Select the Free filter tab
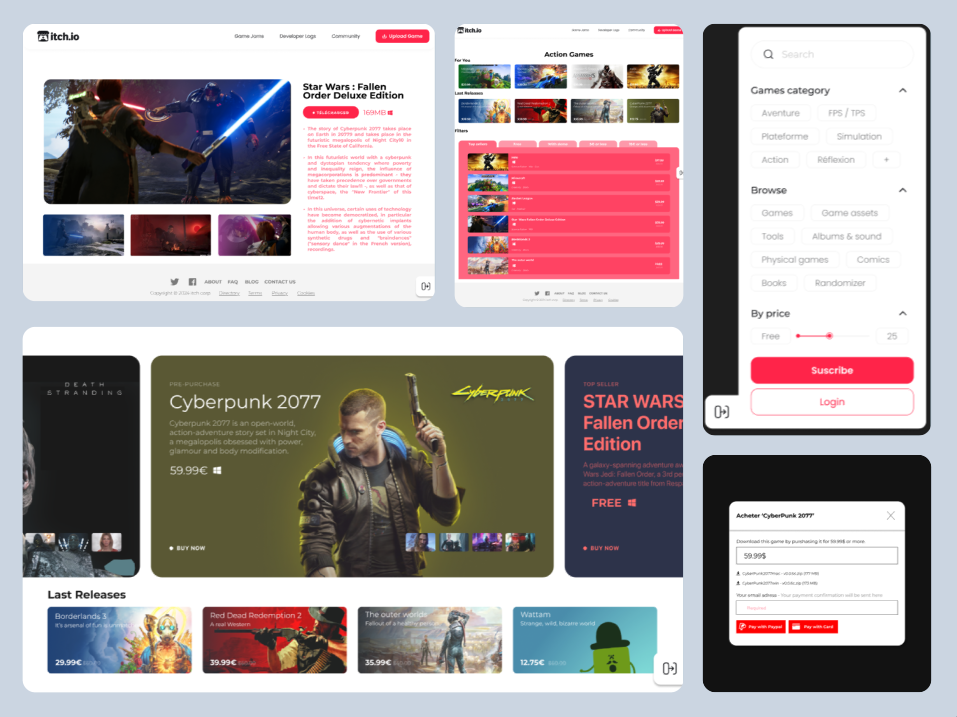The width and height of the screenshot is (957, 717). (517, 144)
